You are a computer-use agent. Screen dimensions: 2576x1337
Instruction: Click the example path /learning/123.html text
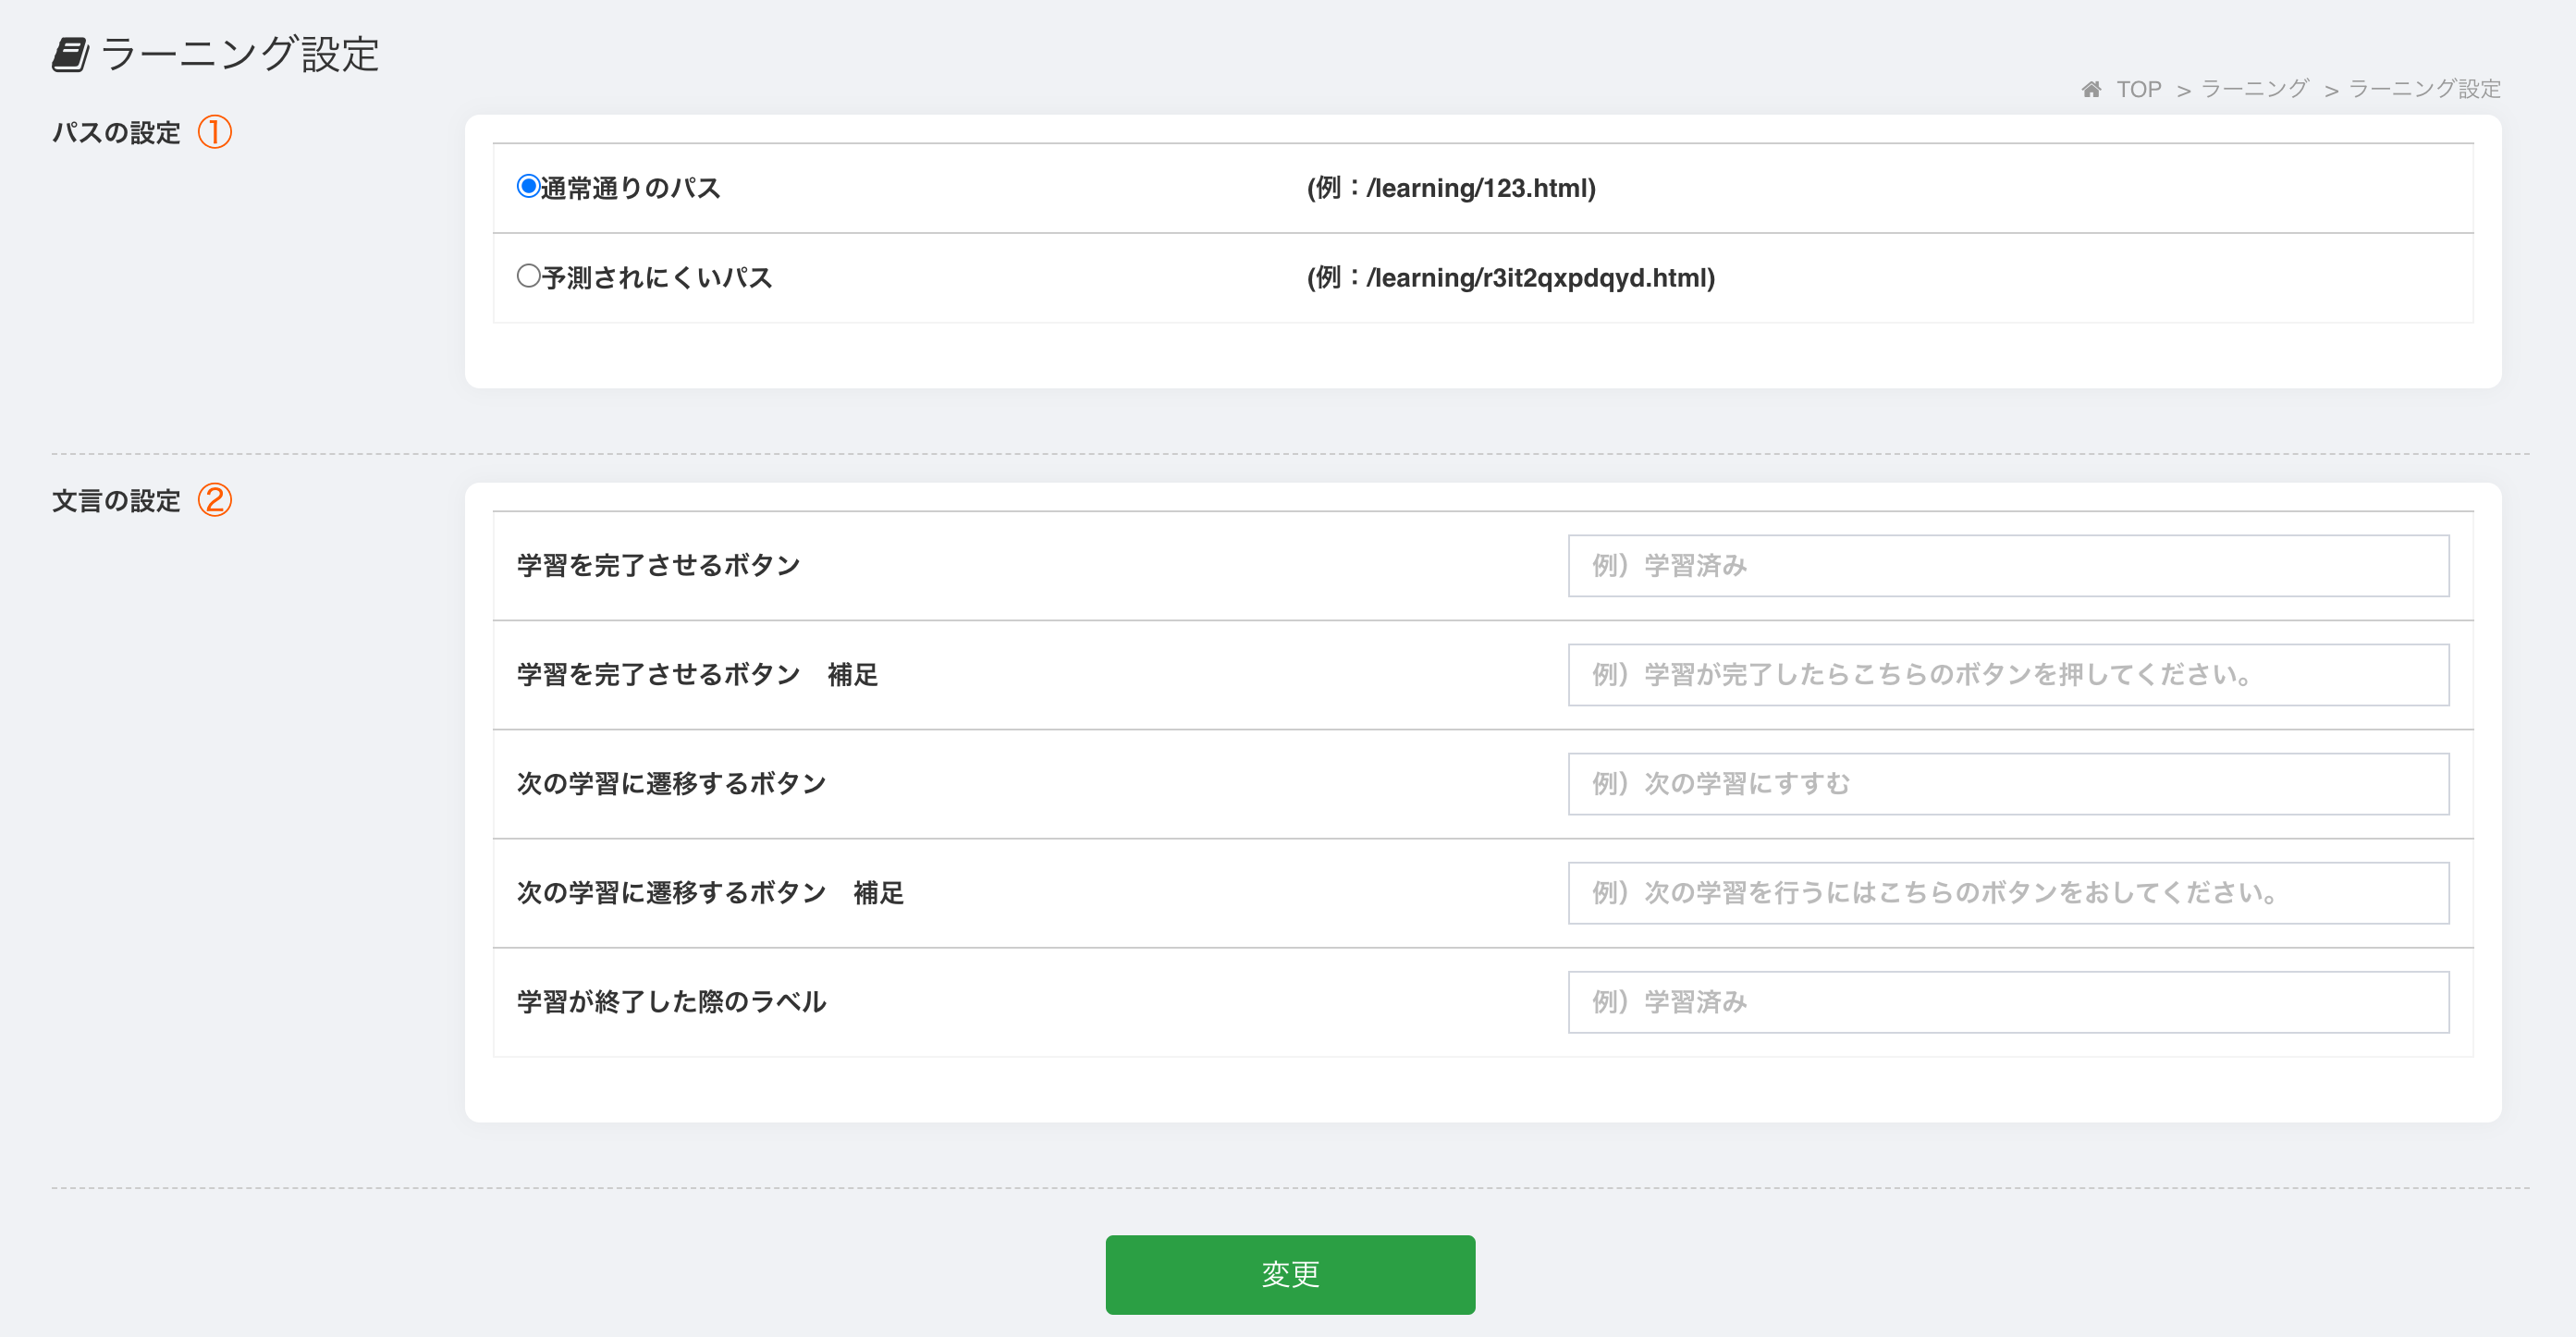click(x=1451, y=188)
